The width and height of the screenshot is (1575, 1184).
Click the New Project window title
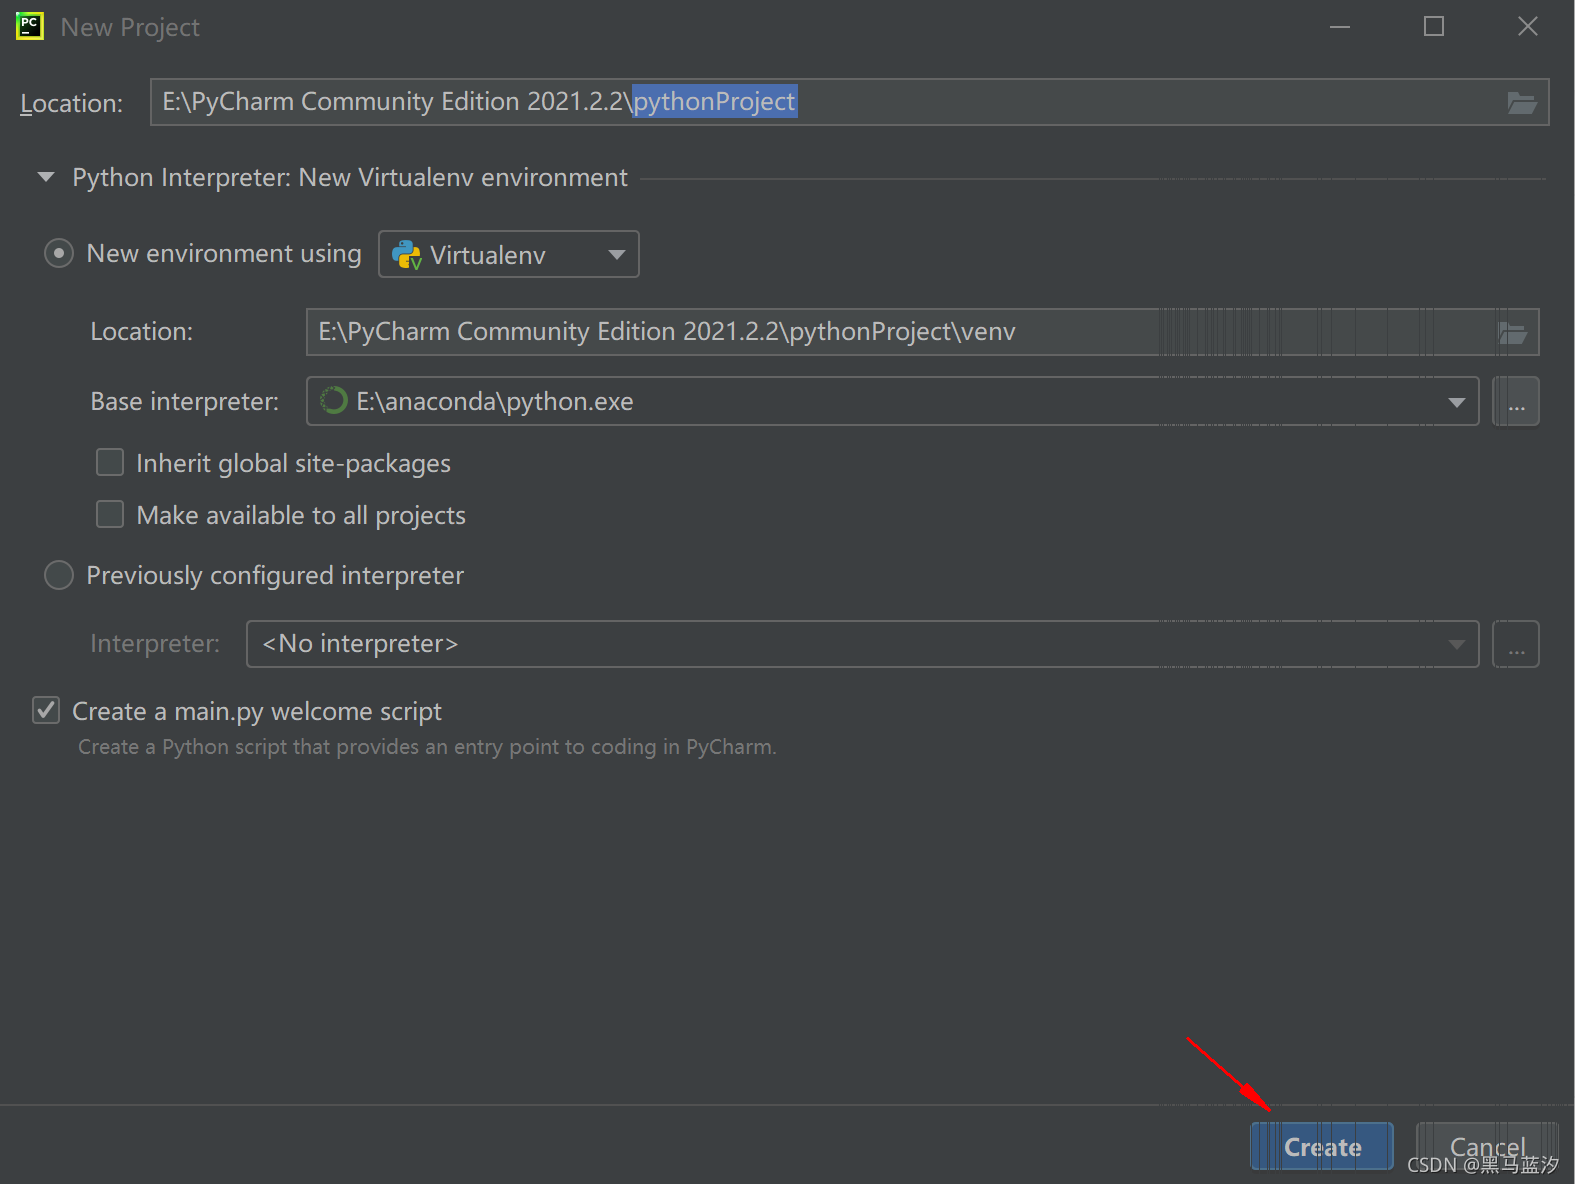[130, 27]
